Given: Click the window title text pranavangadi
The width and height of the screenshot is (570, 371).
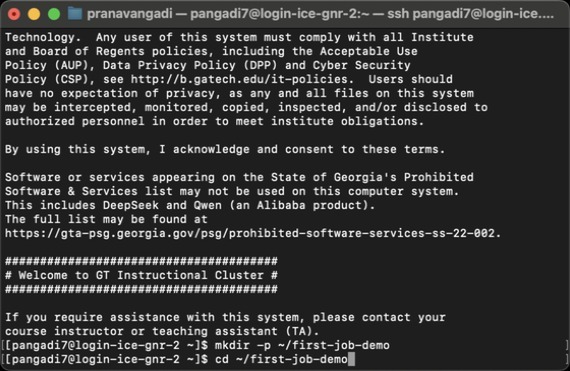Looking at the screenshot, I should click(130, 14).
